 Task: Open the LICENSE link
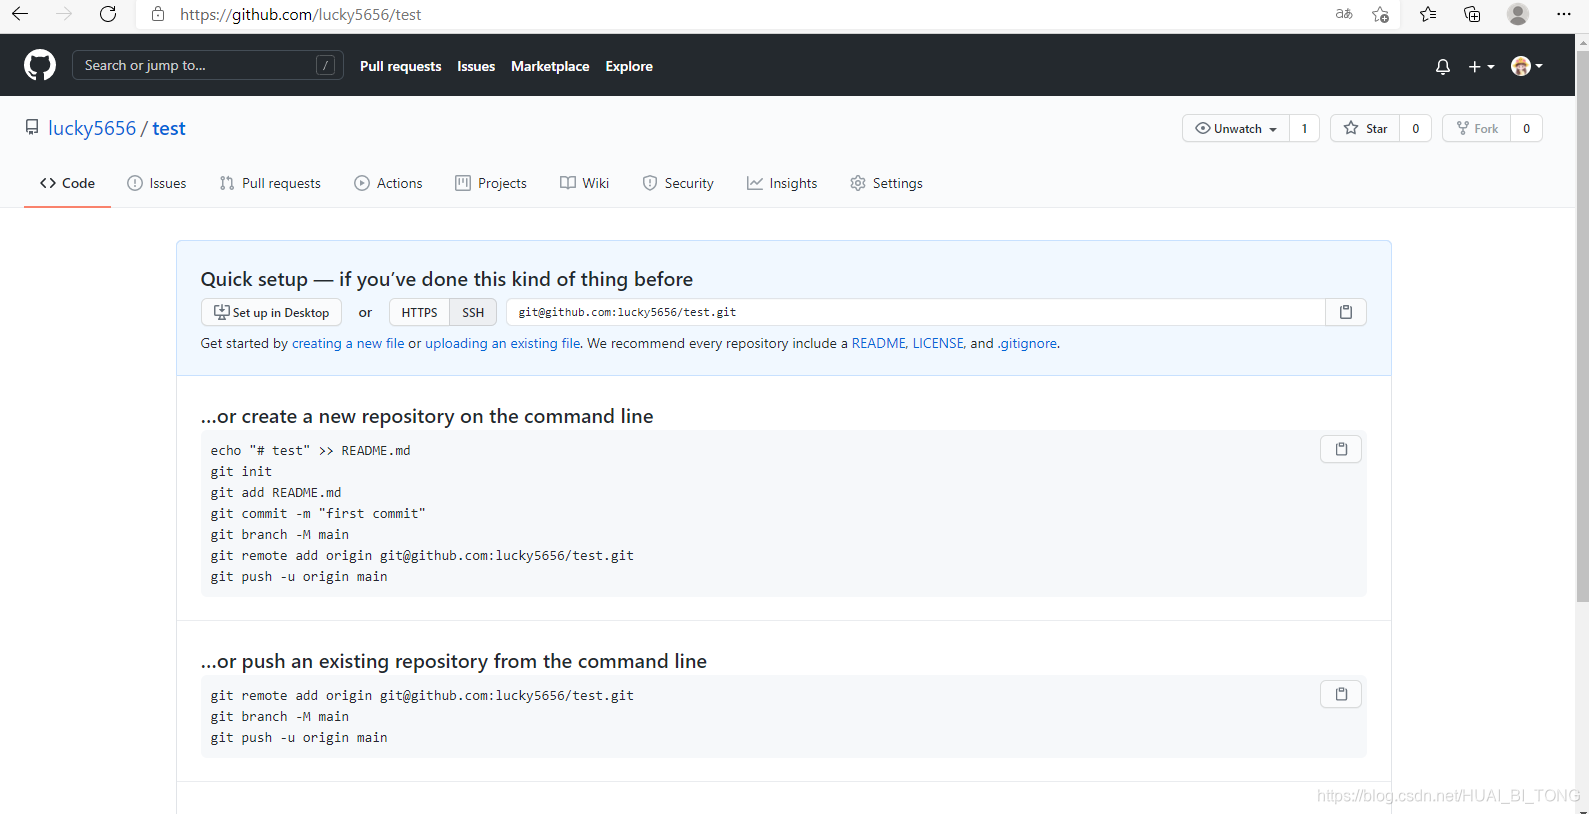coord(938,343)
